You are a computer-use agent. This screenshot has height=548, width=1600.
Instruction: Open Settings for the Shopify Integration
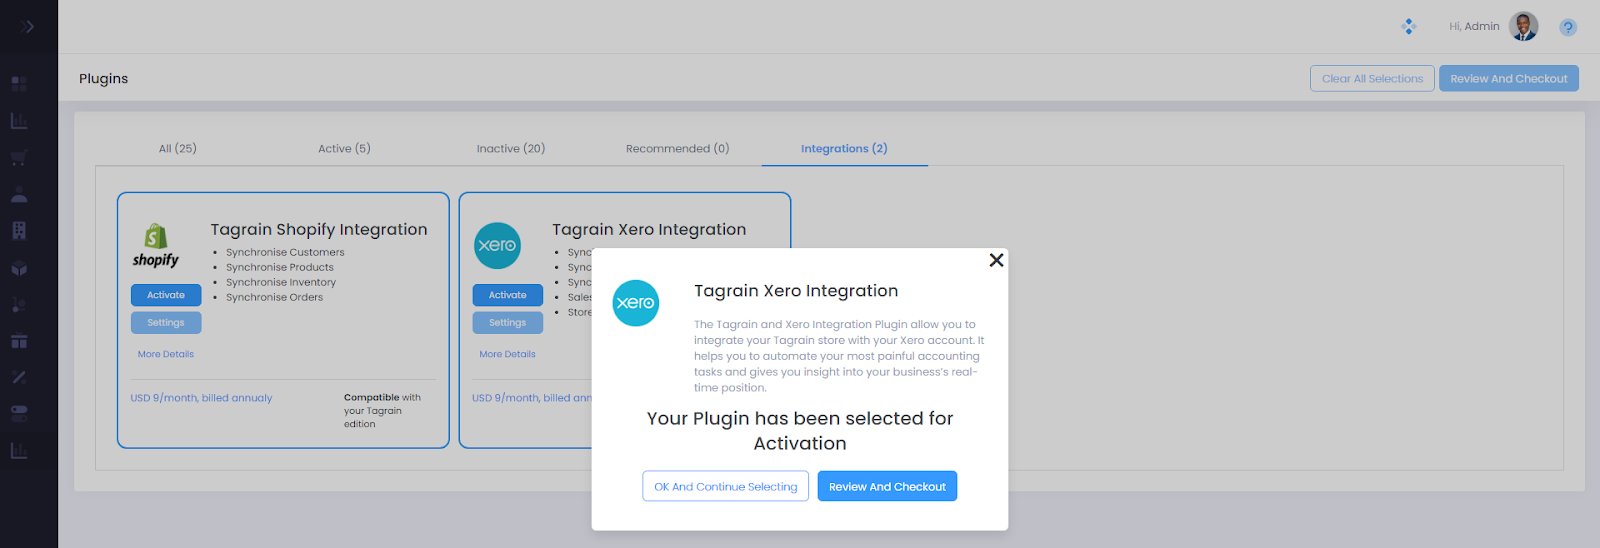[x=166, y=322]
